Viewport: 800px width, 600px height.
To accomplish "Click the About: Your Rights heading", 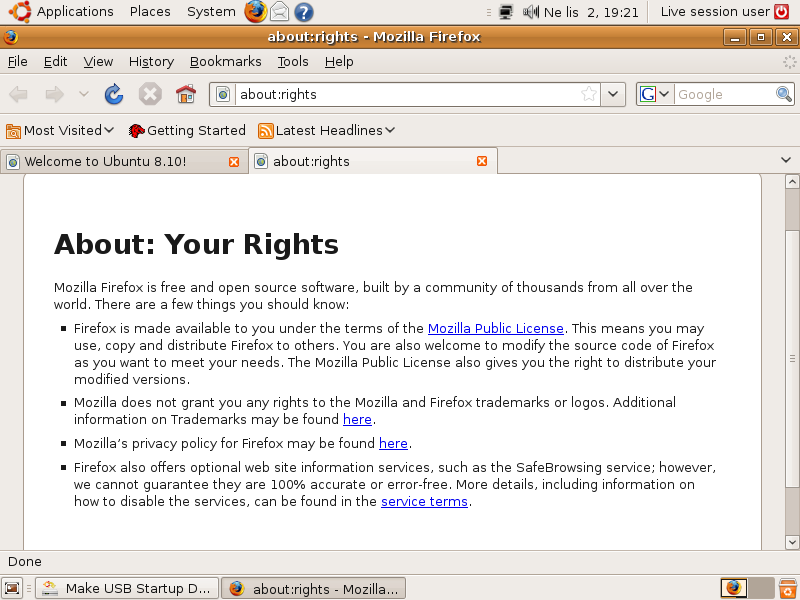I will (196, 244).
